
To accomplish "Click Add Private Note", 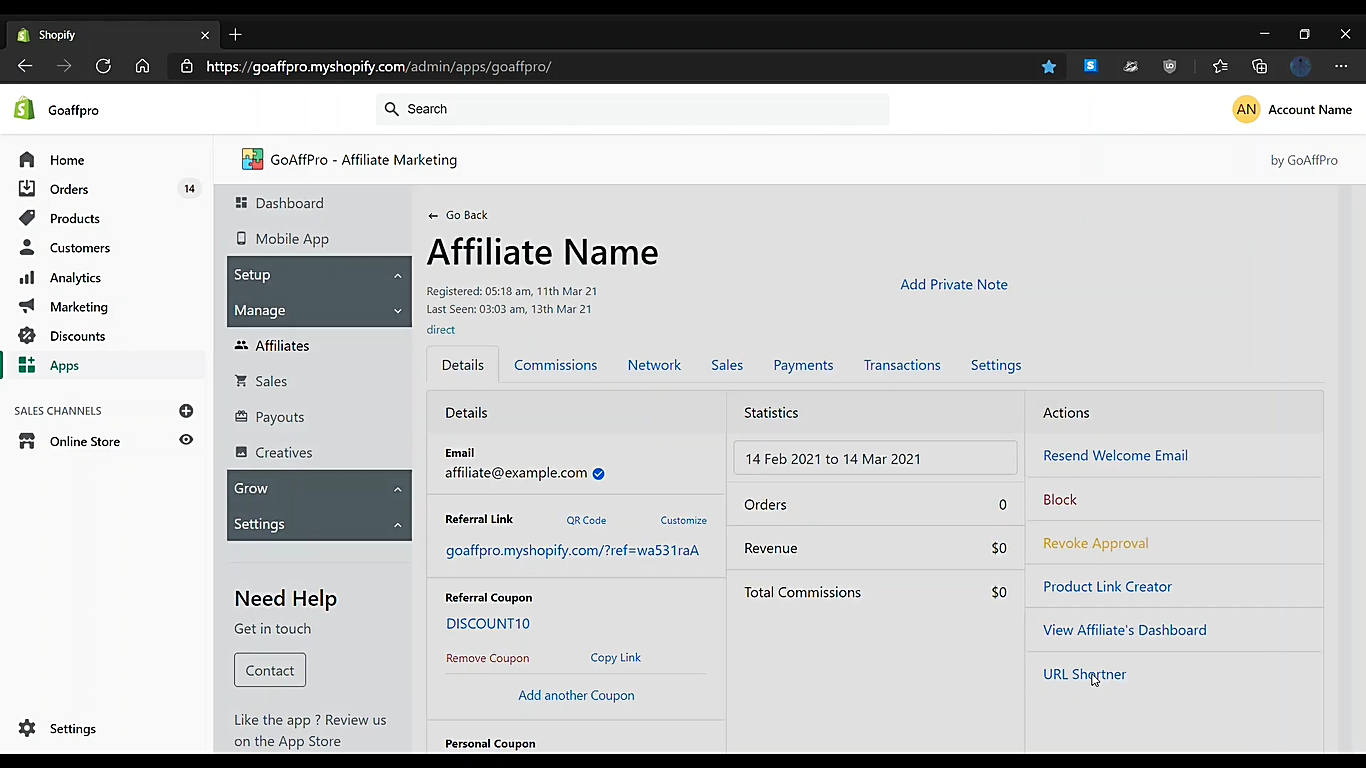I will [x=954, y=284].
